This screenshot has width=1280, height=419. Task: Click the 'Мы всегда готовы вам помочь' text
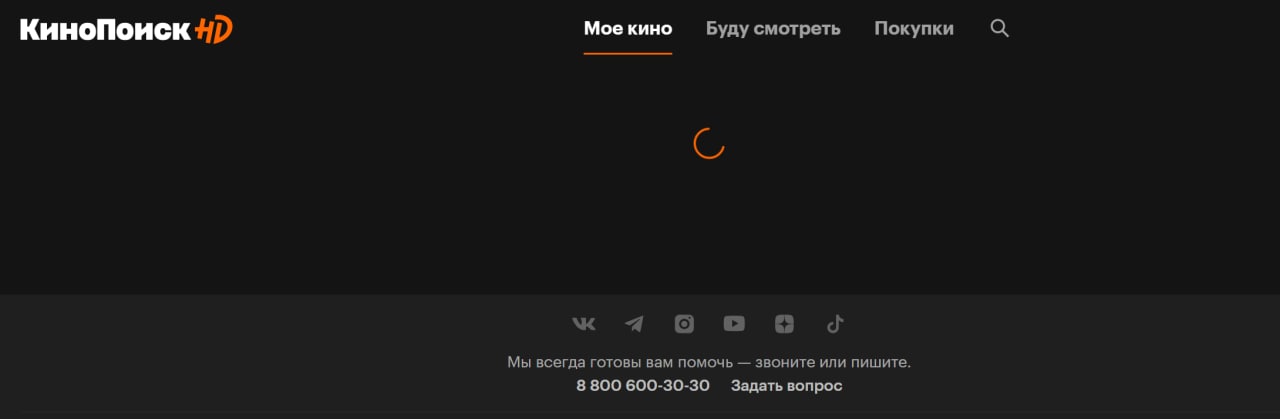[x=620, y=362]
